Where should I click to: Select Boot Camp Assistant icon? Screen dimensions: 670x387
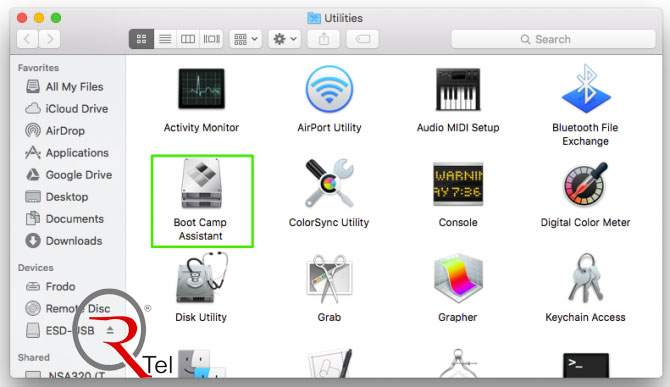[x=201, y=183]
